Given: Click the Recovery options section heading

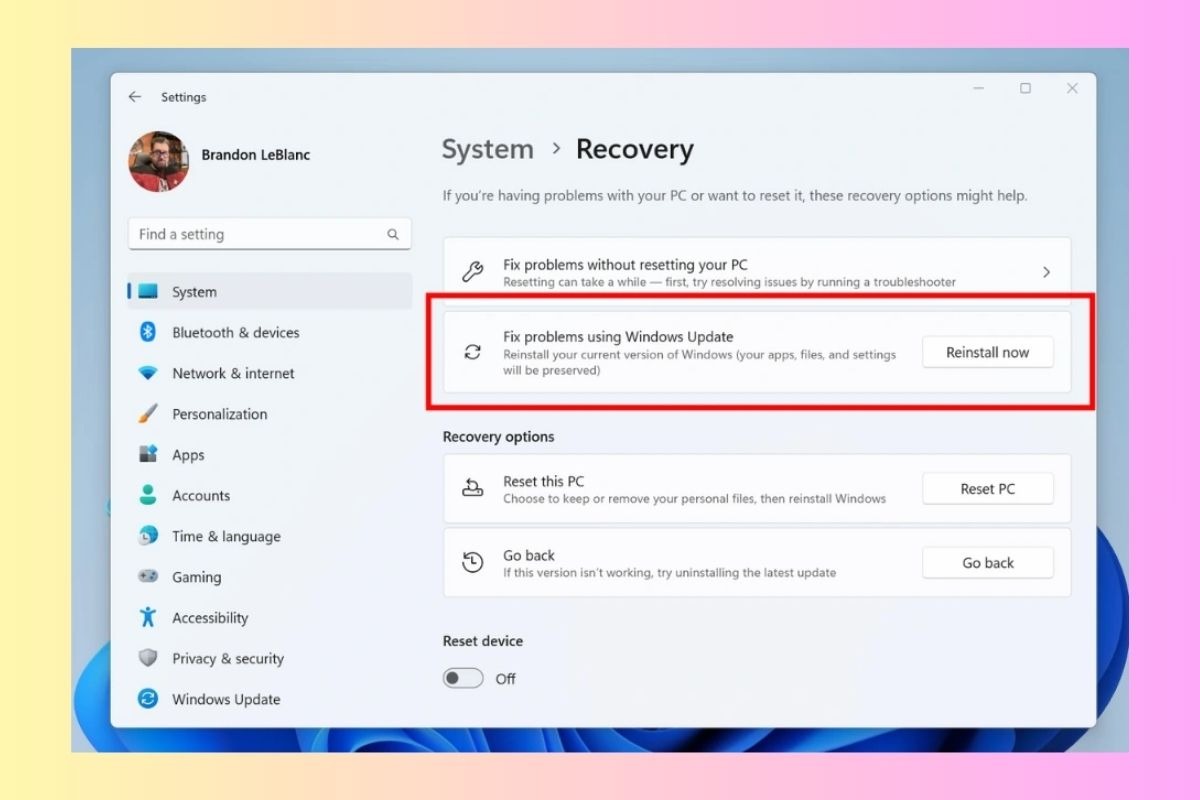Looking at the screenshot, I should [498, 437].
